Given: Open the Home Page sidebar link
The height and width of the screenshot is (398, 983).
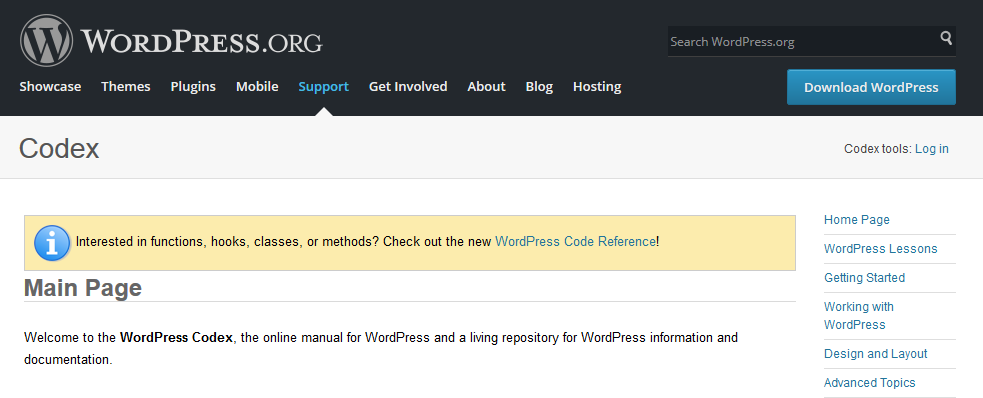Looking at the screenshot, I should (x=856, y=219).
